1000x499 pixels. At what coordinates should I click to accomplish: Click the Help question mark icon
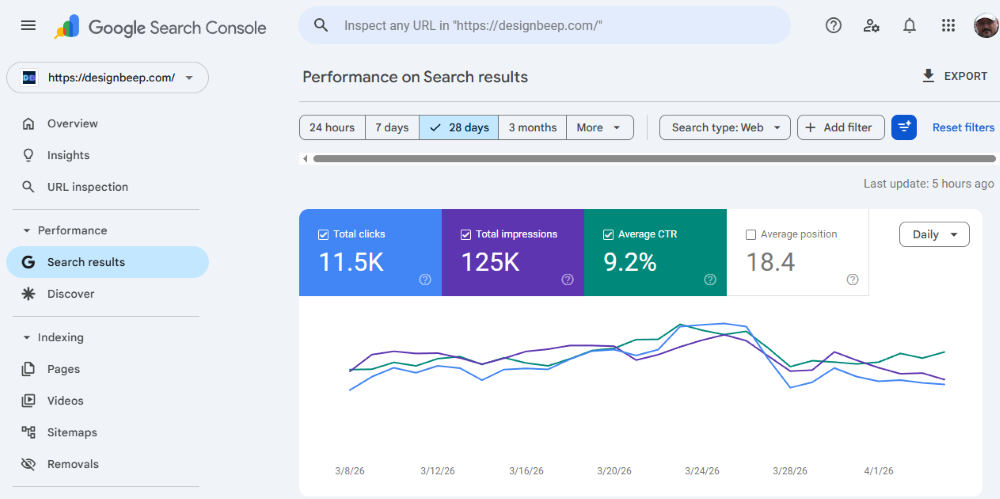click(x=833, y=26)
